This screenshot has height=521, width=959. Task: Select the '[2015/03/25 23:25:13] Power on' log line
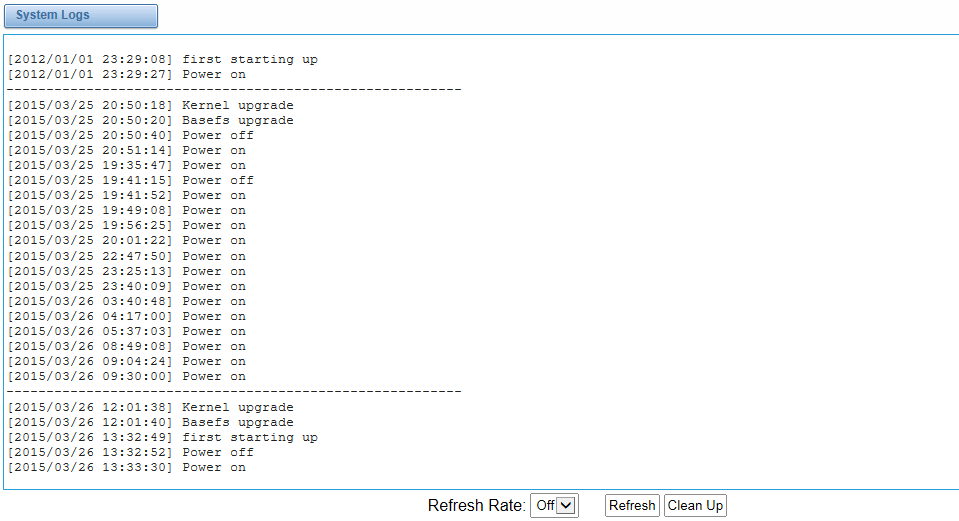[x=127, y=272]
